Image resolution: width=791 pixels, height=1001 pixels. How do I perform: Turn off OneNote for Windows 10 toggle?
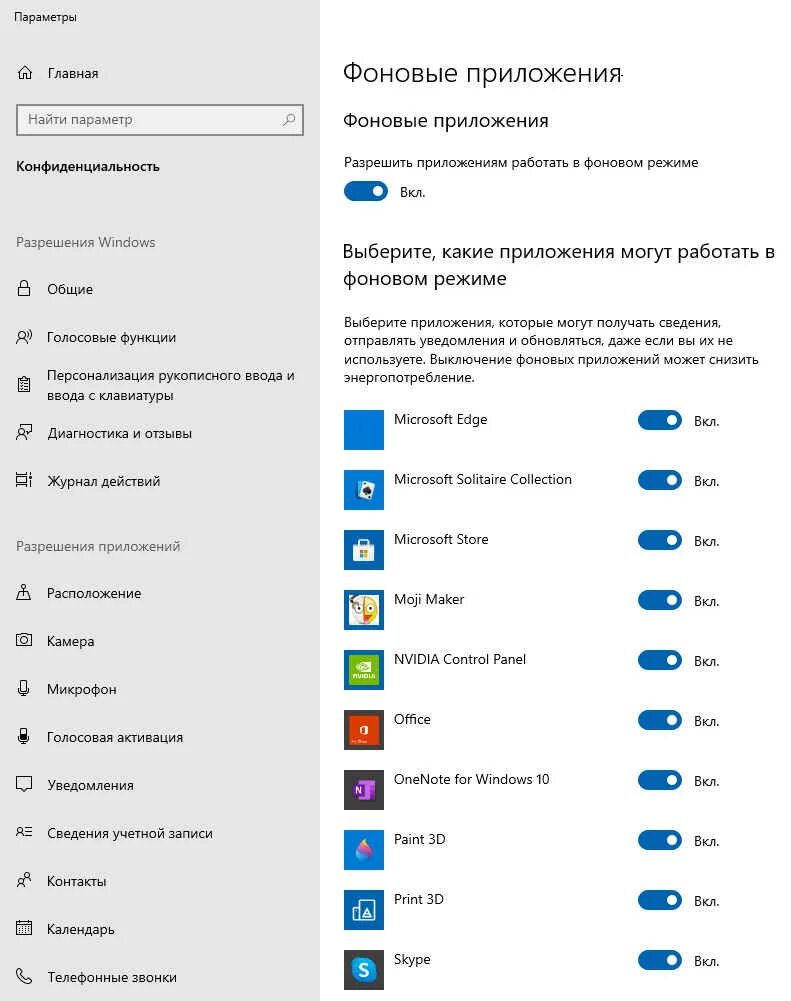coord(660,780)
